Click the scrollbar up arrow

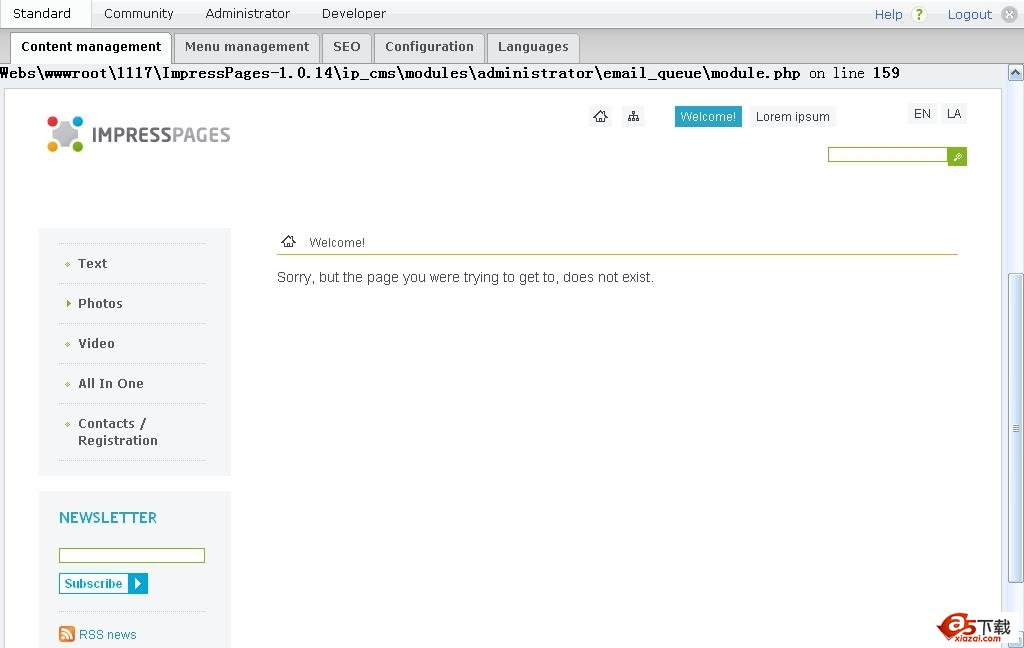(1016, 73)
